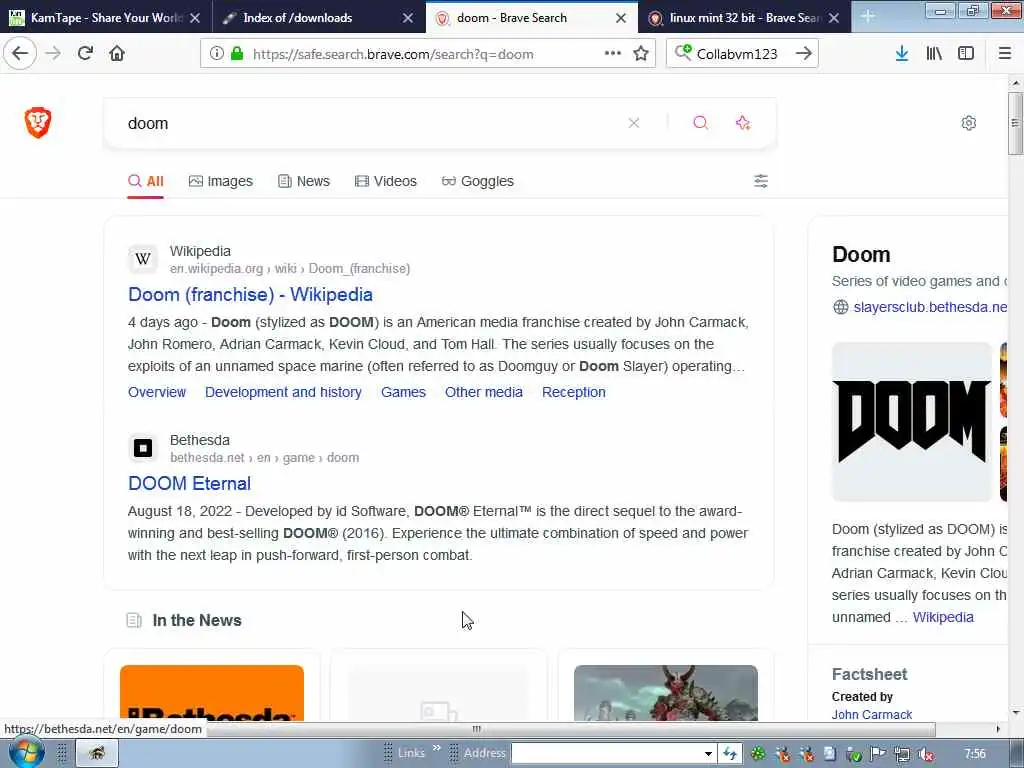Open the search filters sliders icon
The height and width of the screenshot is (768, 1024).
coord(761,181)
